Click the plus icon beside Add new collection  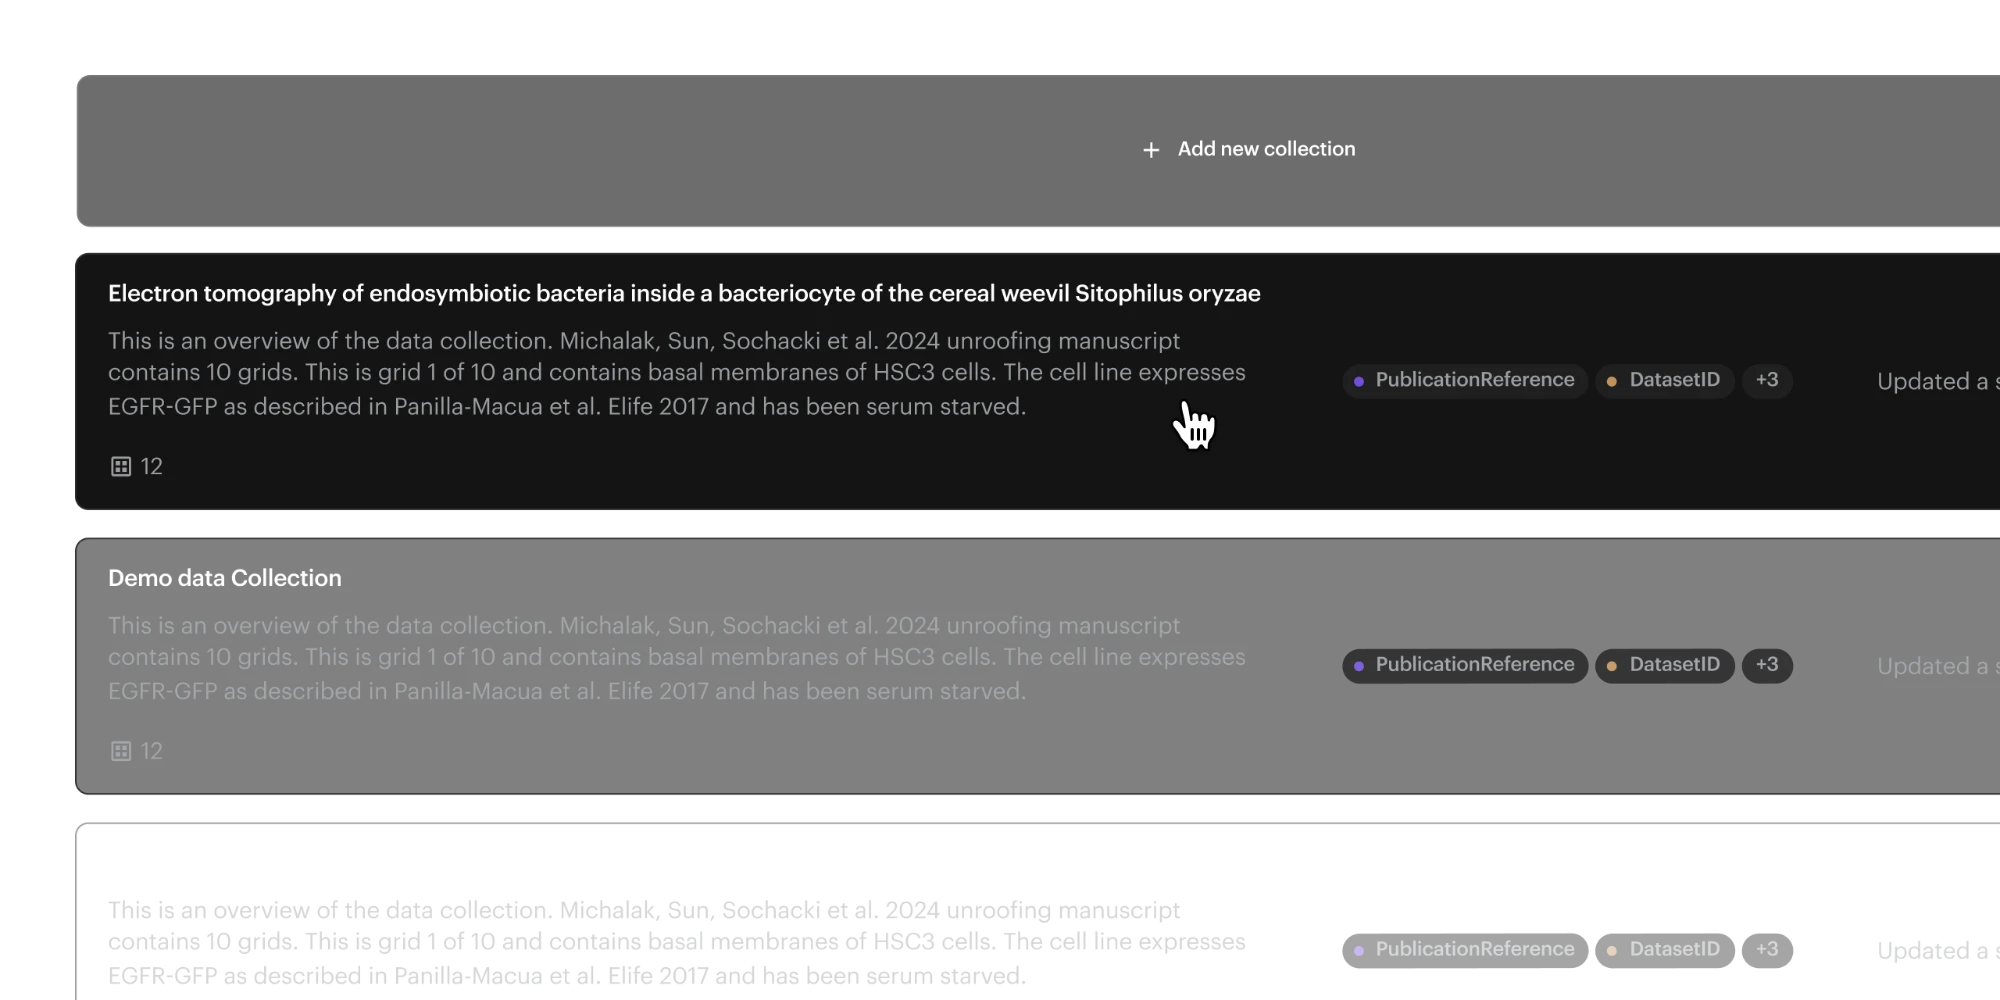(x=1151, y=150)
